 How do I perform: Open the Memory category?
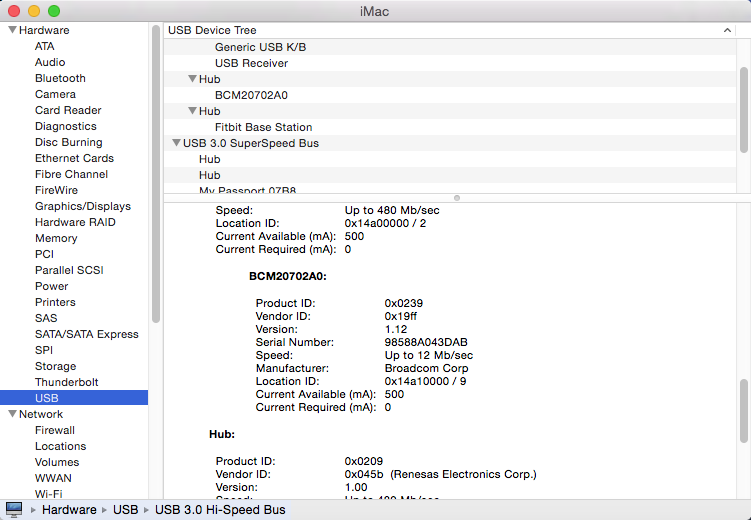56,238
